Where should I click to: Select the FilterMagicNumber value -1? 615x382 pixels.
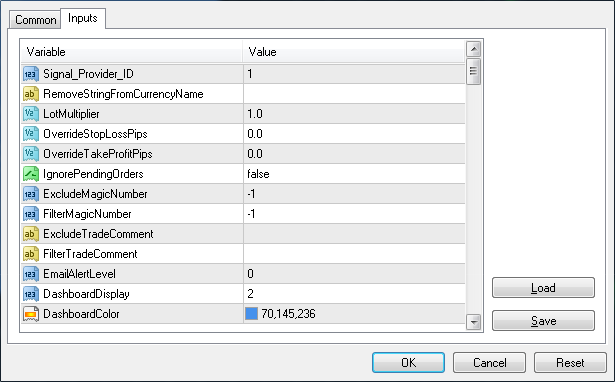(x=354, y=214)
